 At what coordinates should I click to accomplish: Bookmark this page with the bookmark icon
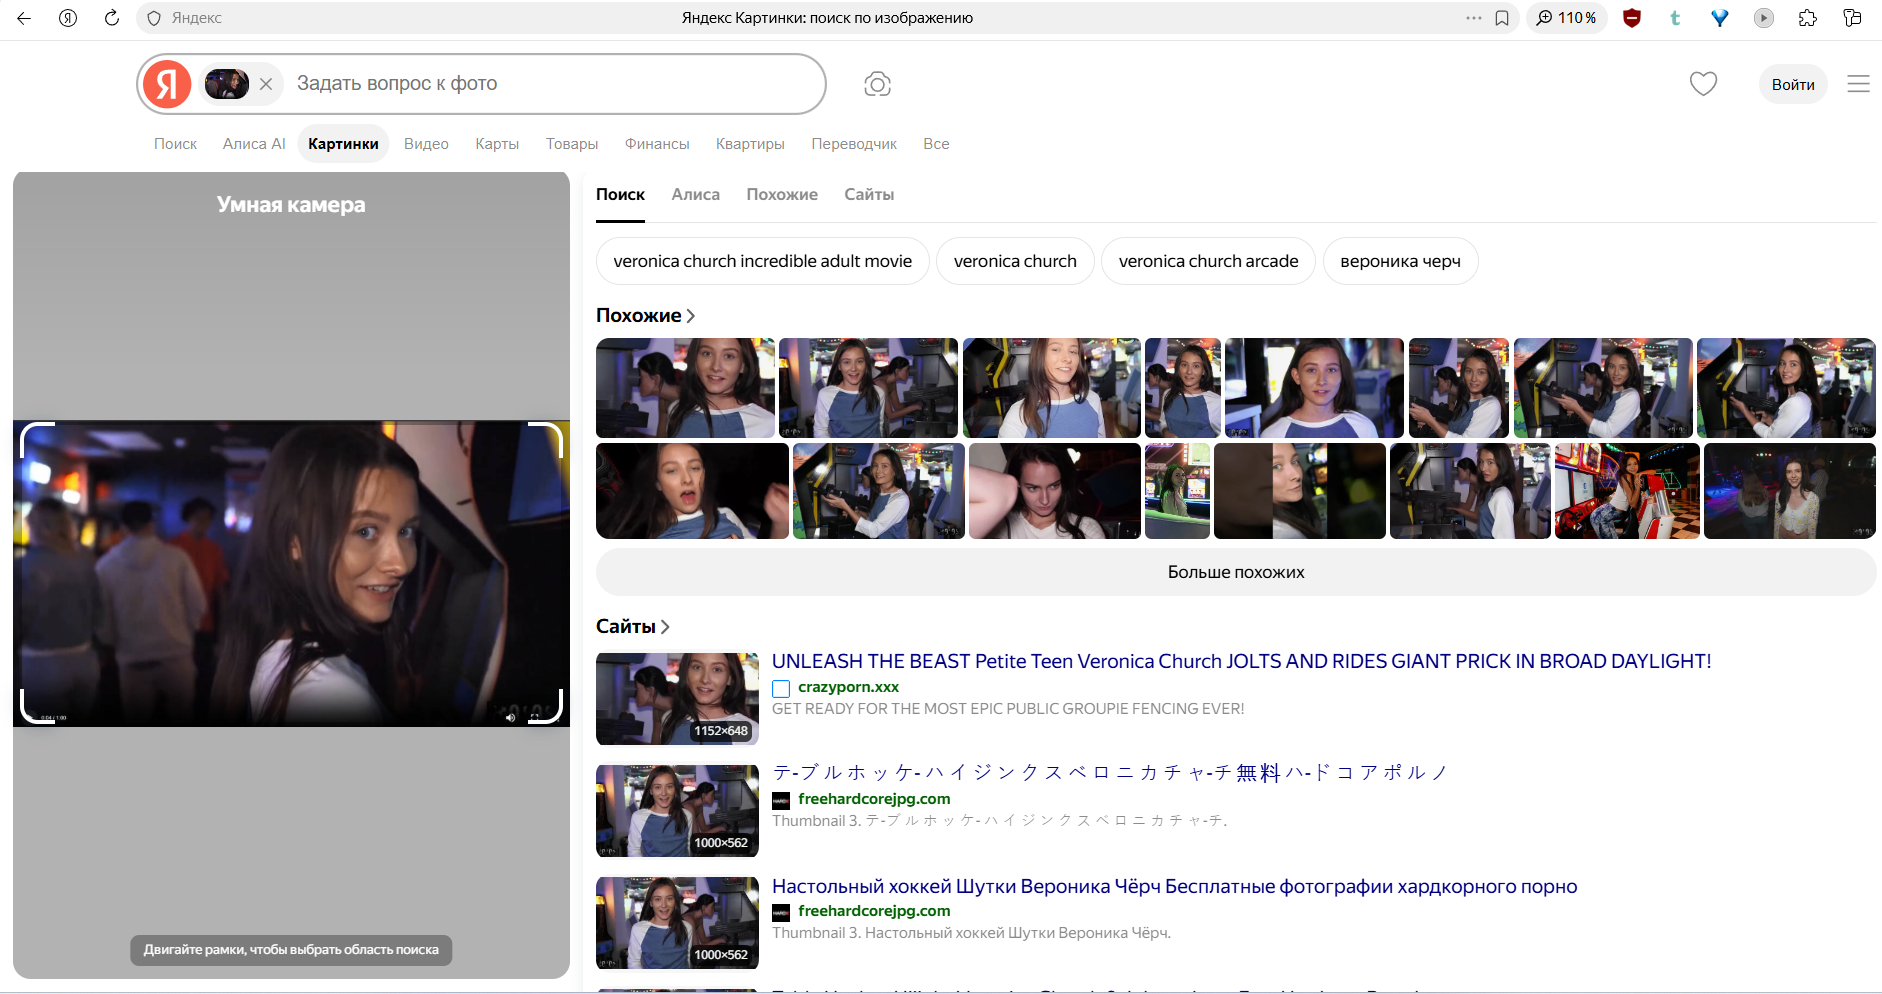pos(1502,18)
